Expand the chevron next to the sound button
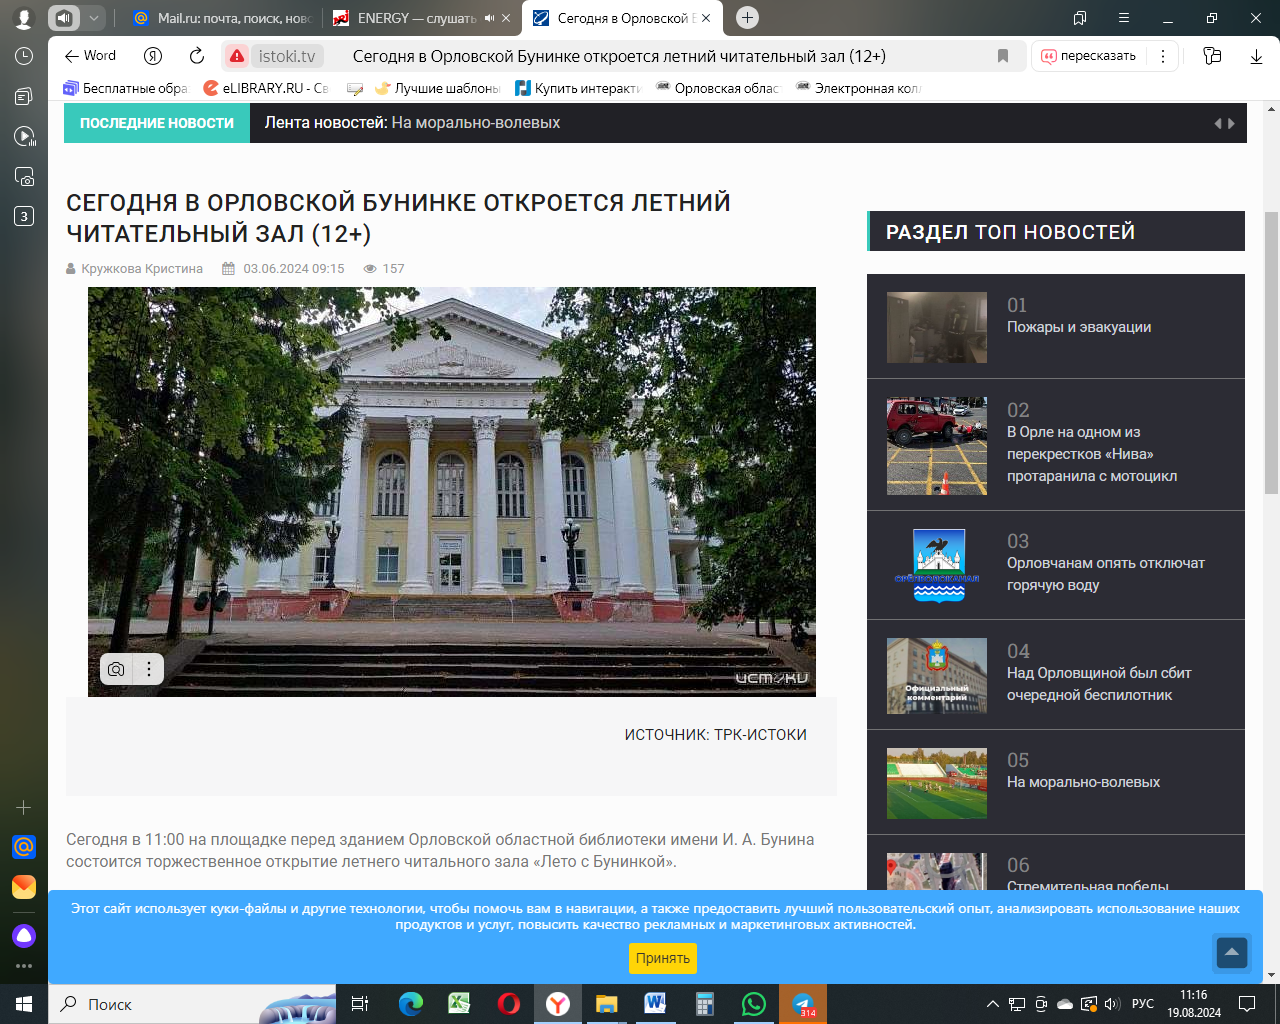This screenshot has height=1024, width=1280. tap(93, 18)
